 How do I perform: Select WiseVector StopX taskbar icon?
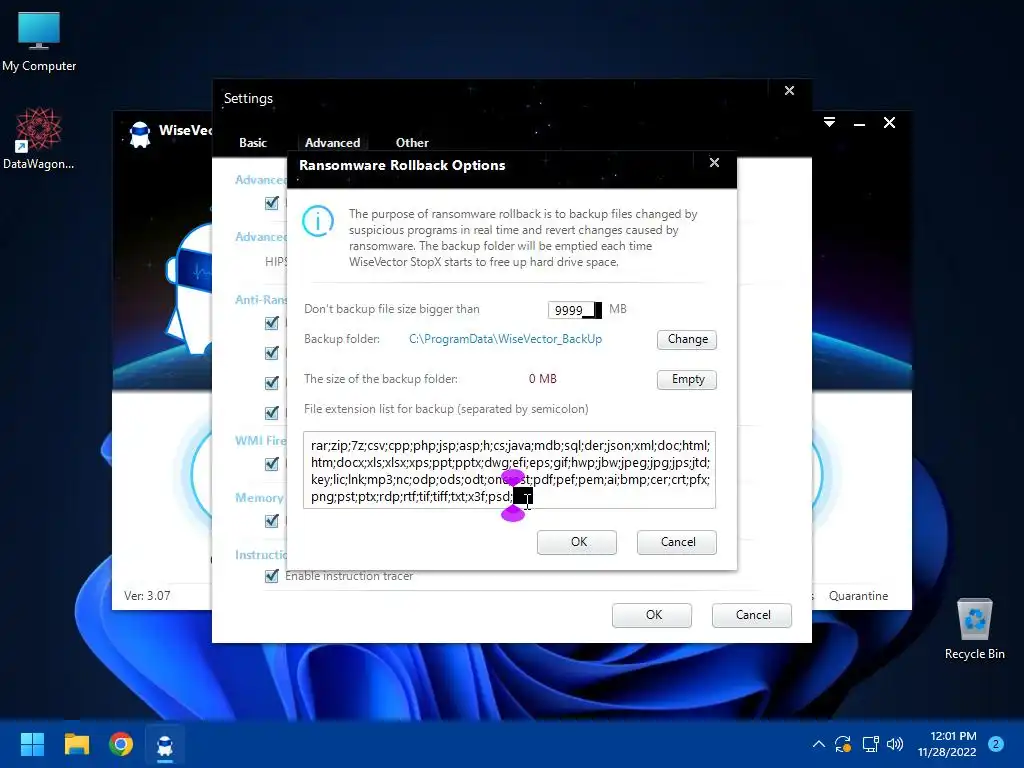(x=165, y=744)
